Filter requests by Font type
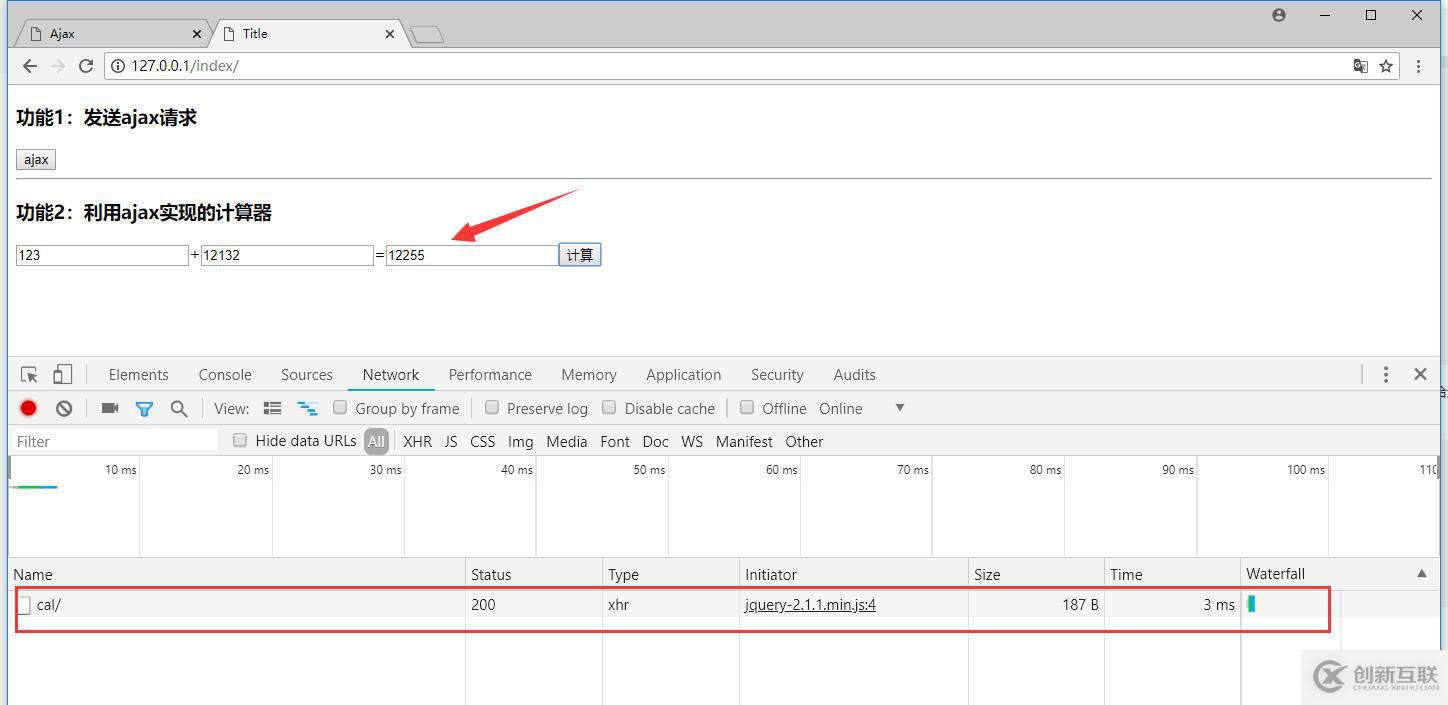1448x705 pixels. point(615,442)
